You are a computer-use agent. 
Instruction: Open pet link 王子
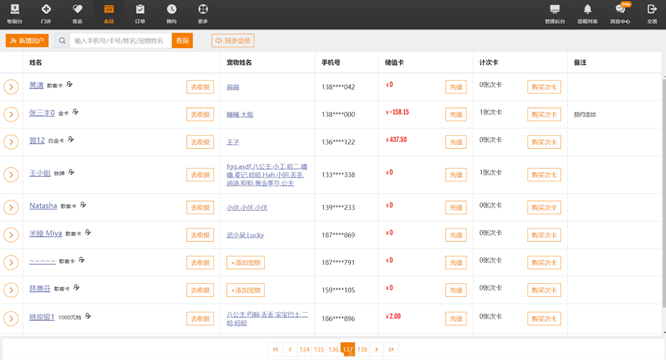pyautogui.click(x=233, y=142)
